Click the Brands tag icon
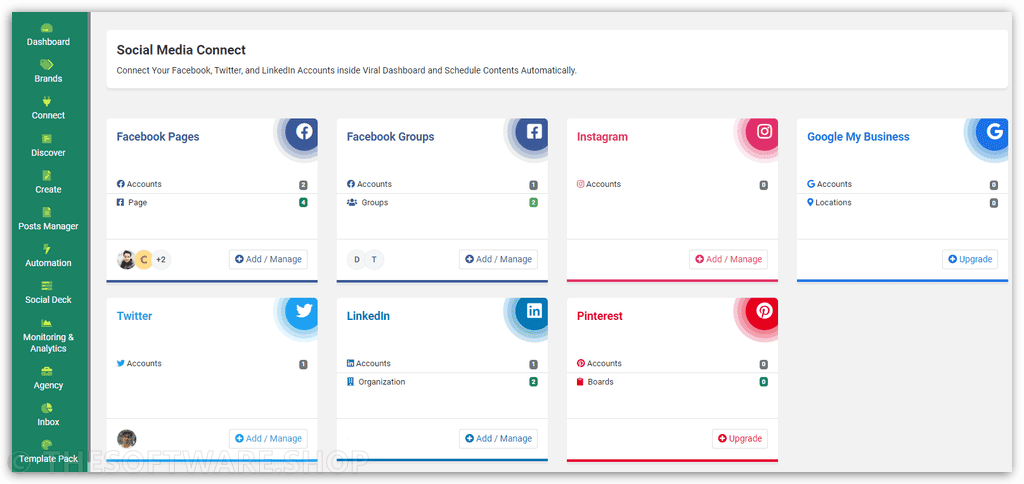Viewport: 1024px width, 484px height. (x=46, y=64)
